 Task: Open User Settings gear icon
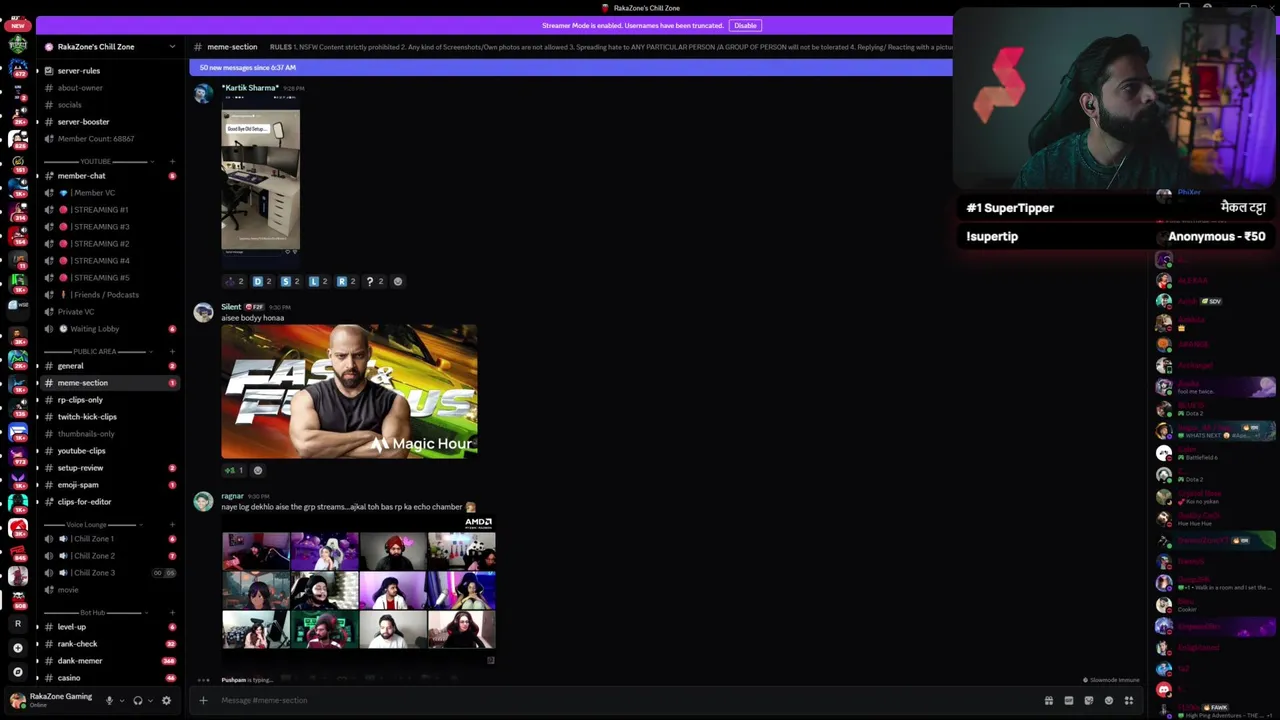point(166,701)
